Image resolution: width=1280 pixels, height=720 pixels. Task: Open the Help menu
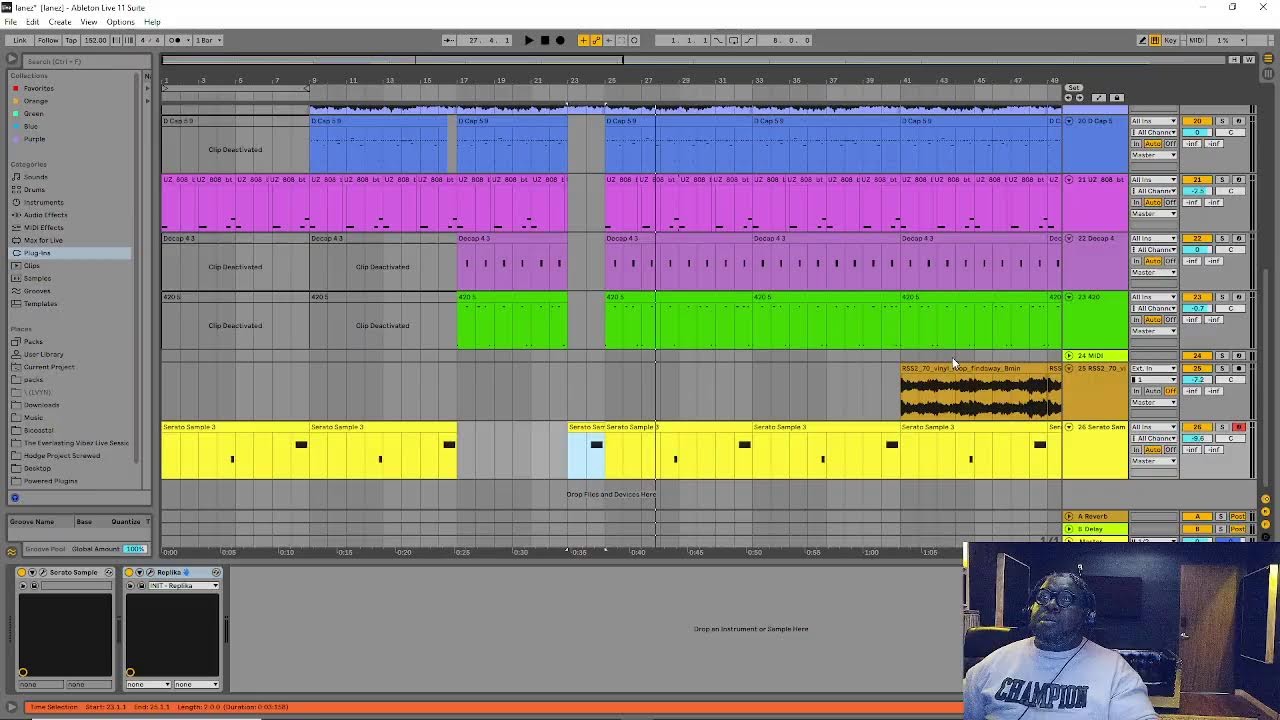(x=152, y=22)
